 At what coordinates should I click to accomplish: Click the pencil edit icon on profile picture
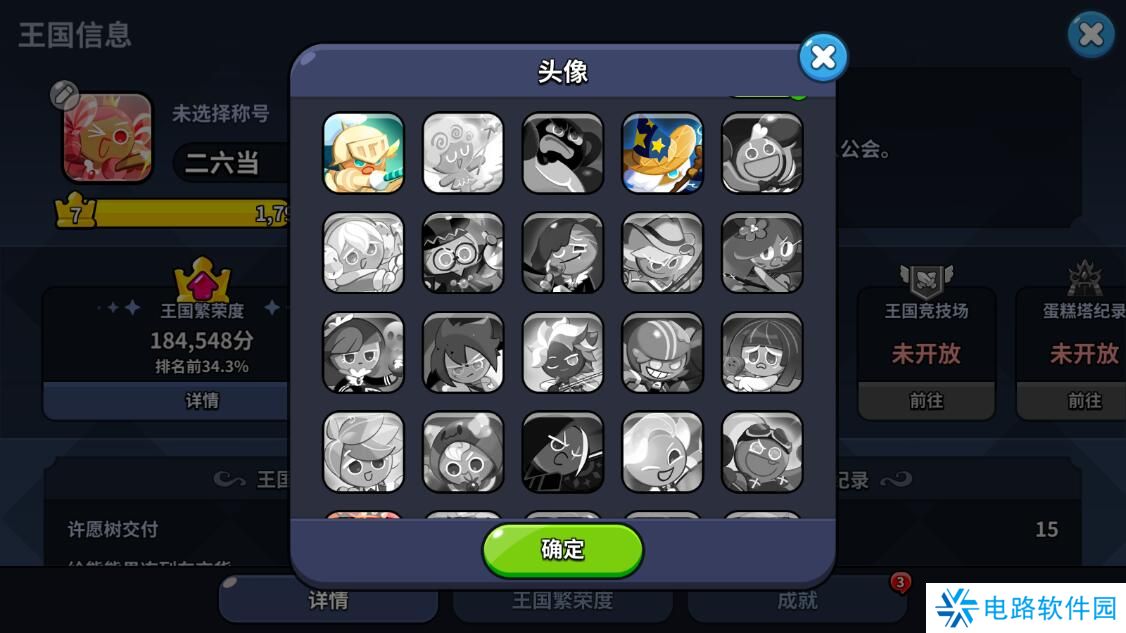point(64,94)
